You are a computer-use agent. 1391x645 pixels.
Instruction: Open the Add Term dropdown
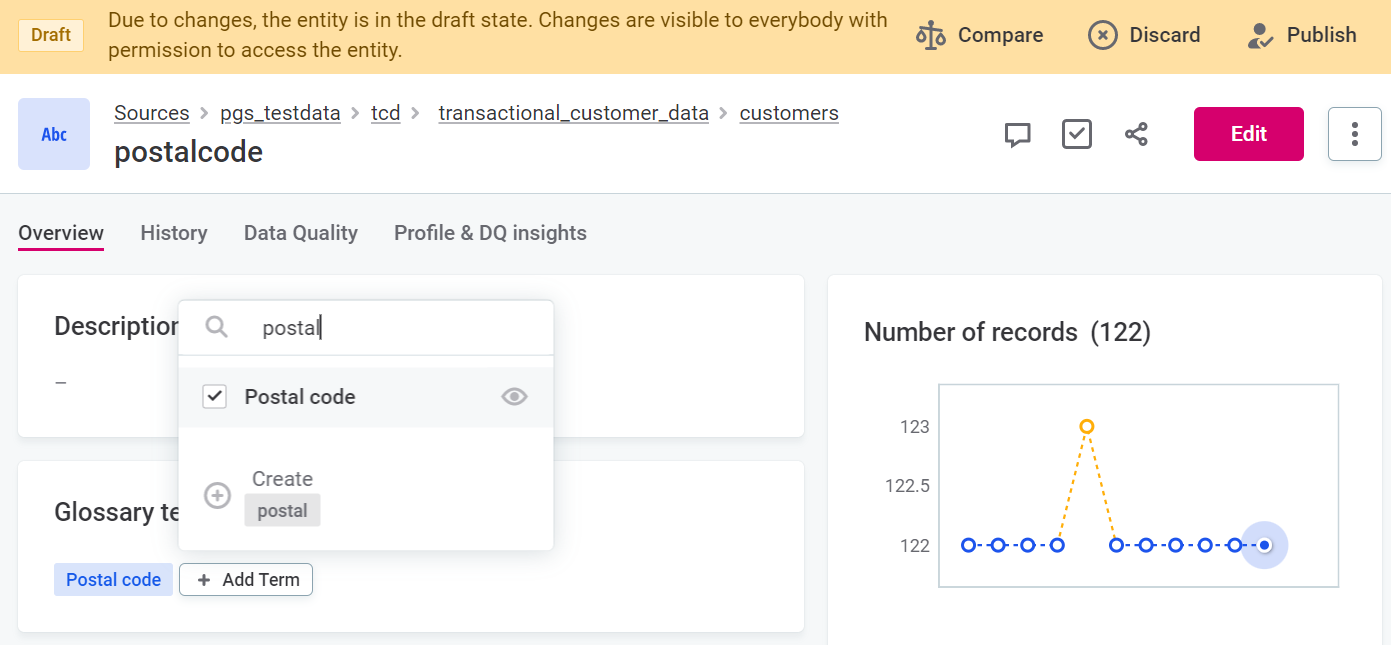pyautogui.click(x=246, y=580)
